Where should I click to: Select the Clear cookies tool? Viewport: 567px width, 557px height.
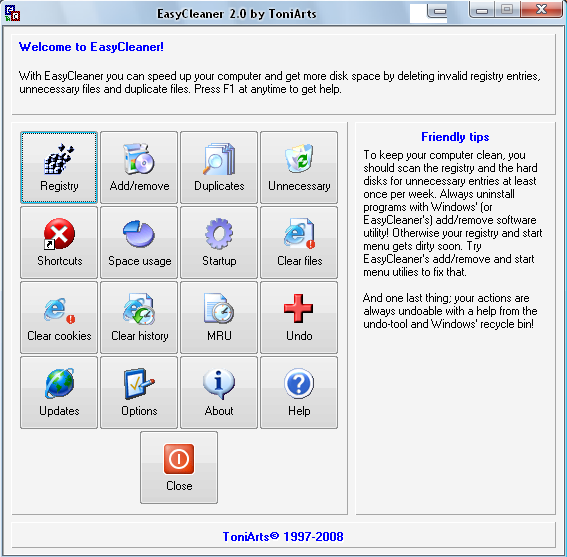[59, 317]
